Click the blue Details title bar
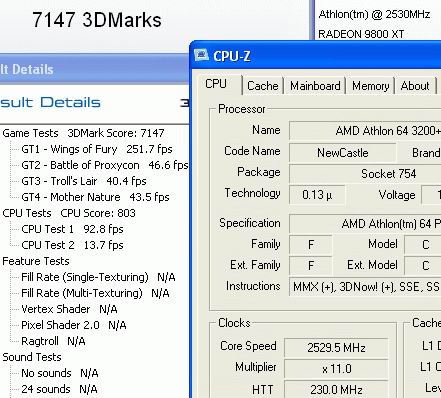Viewport: 441px width, 398px height. pos(94,69)
